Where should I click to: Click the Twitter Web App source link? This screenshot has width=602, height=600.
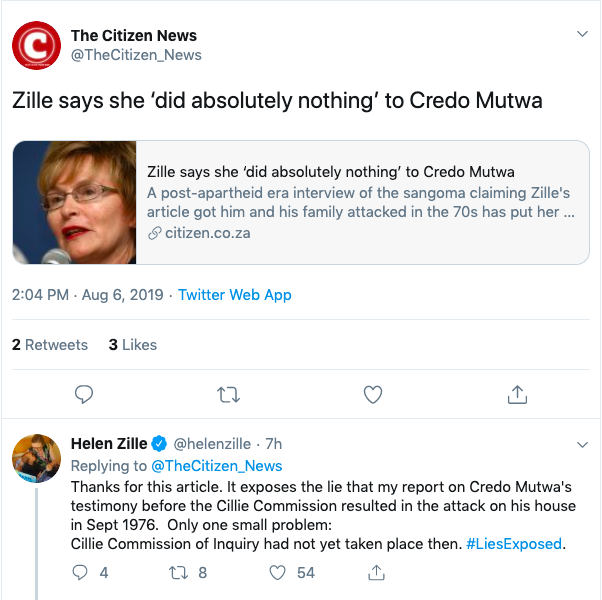click(235, 295)
